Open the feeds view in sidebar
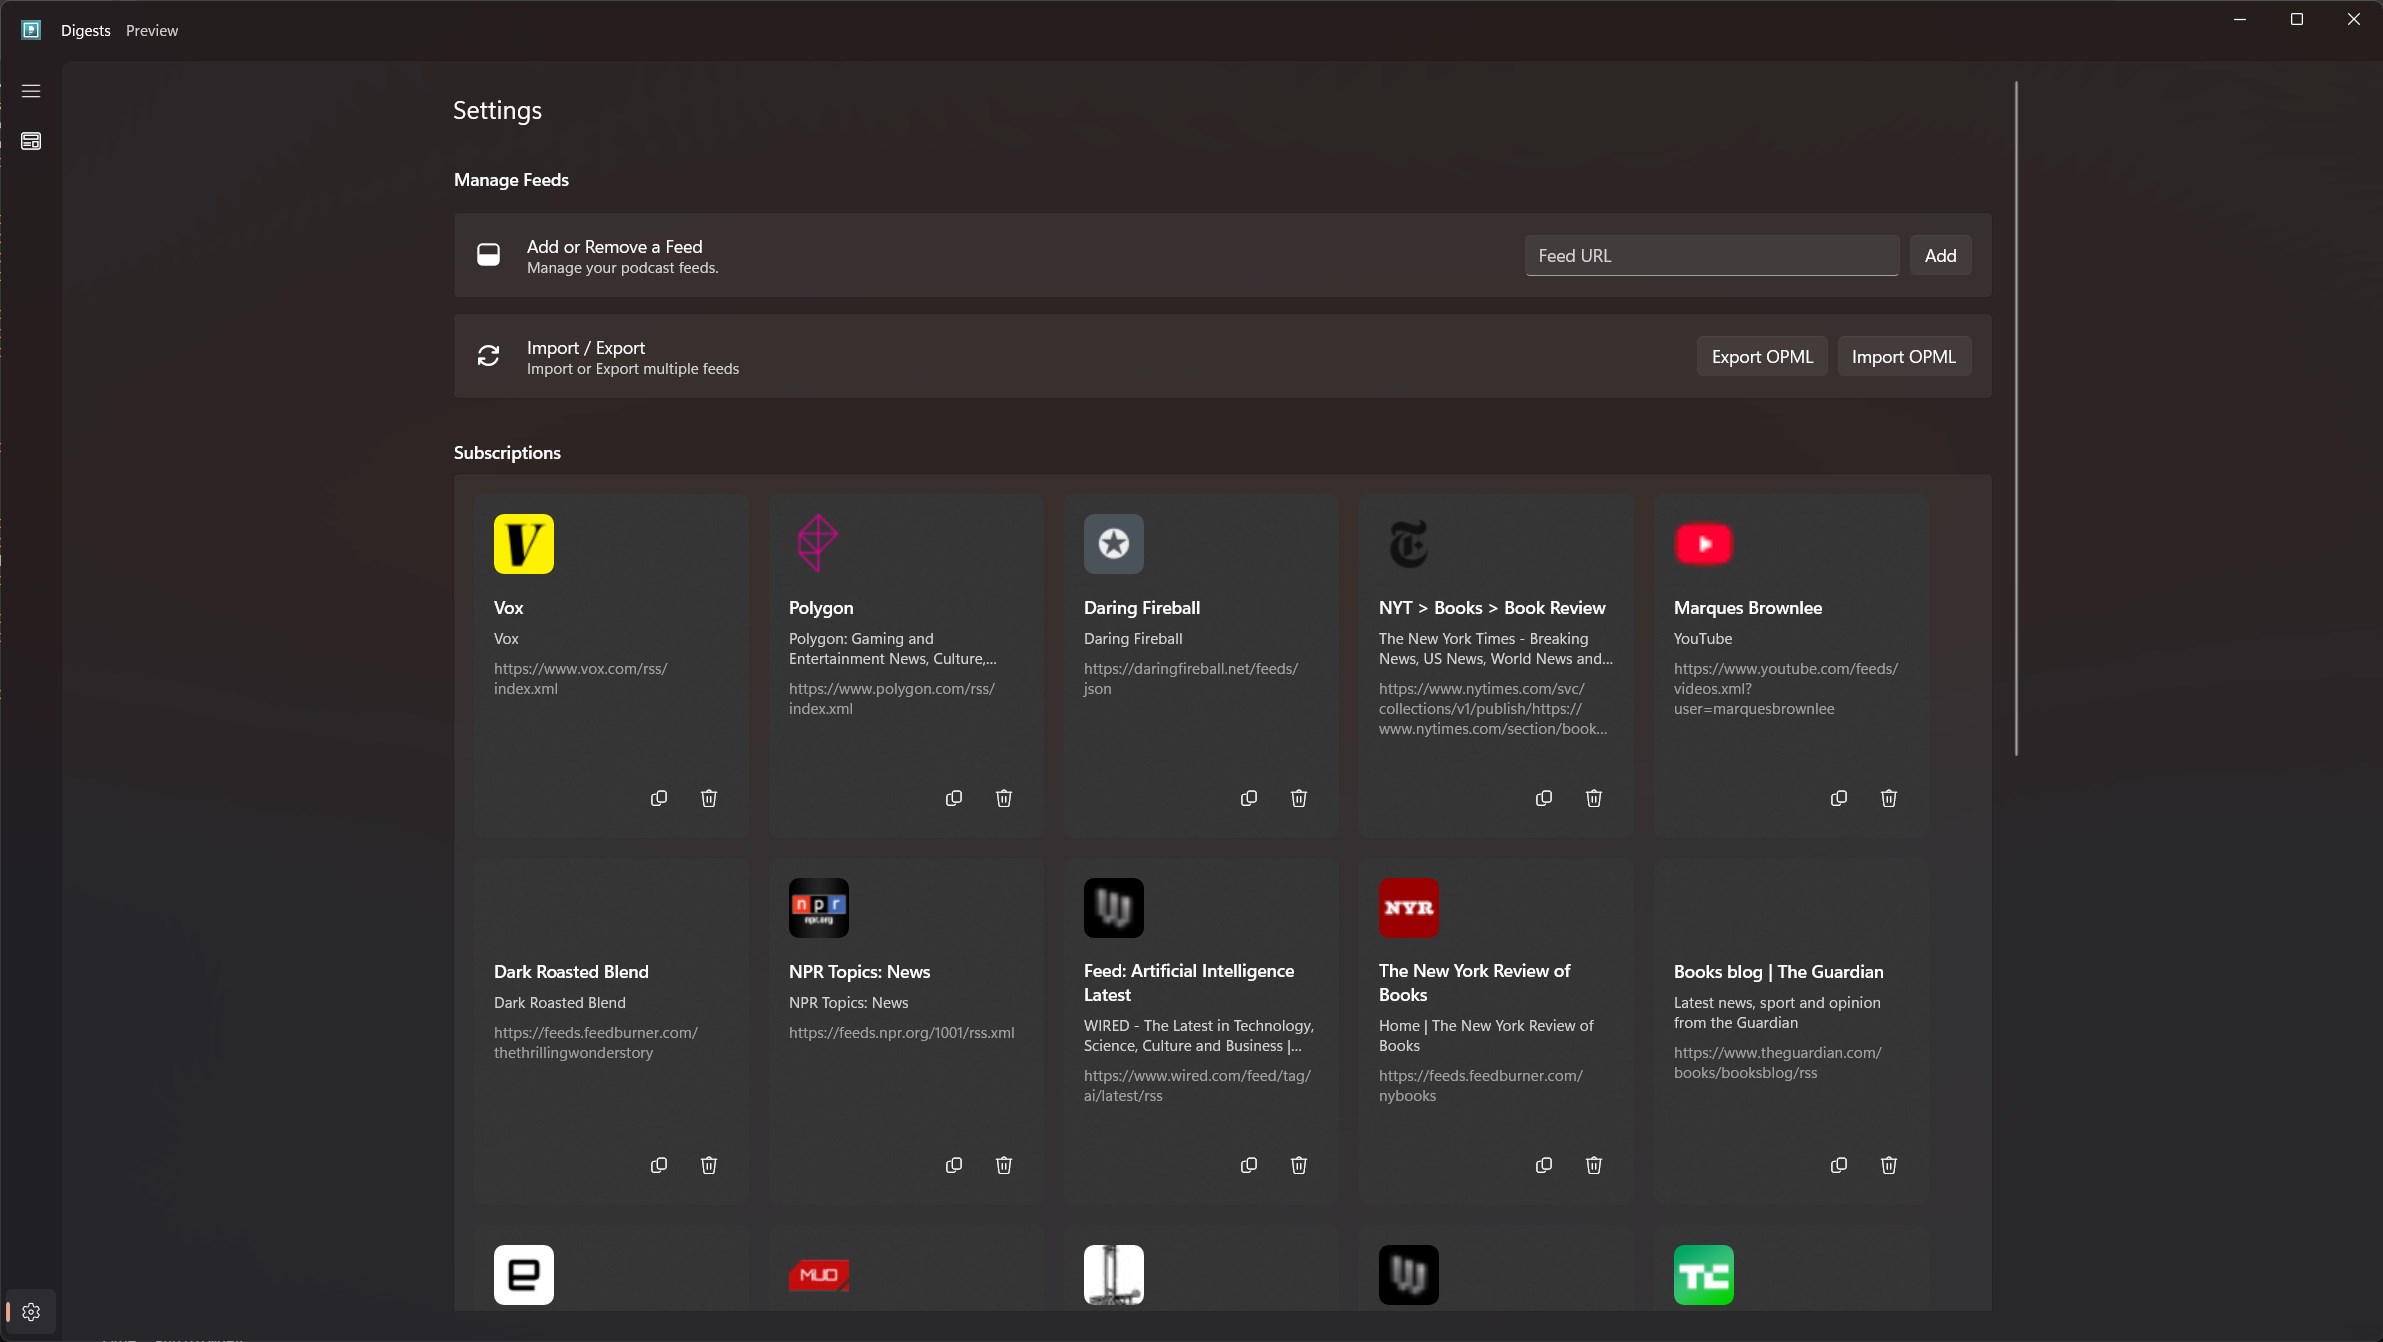This screenshot has height=1342, width=2383. click(x=31, y=141)
